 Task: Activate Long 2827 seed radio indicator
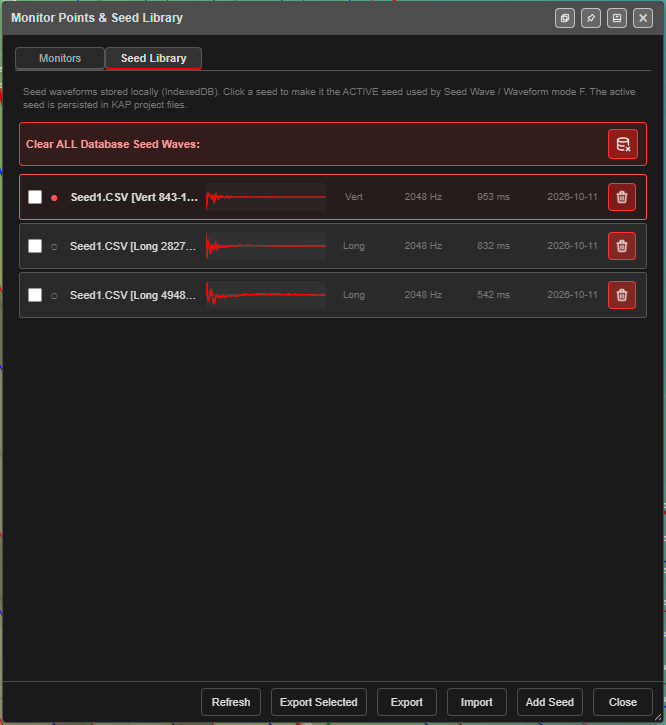click(x=54, y=247)
